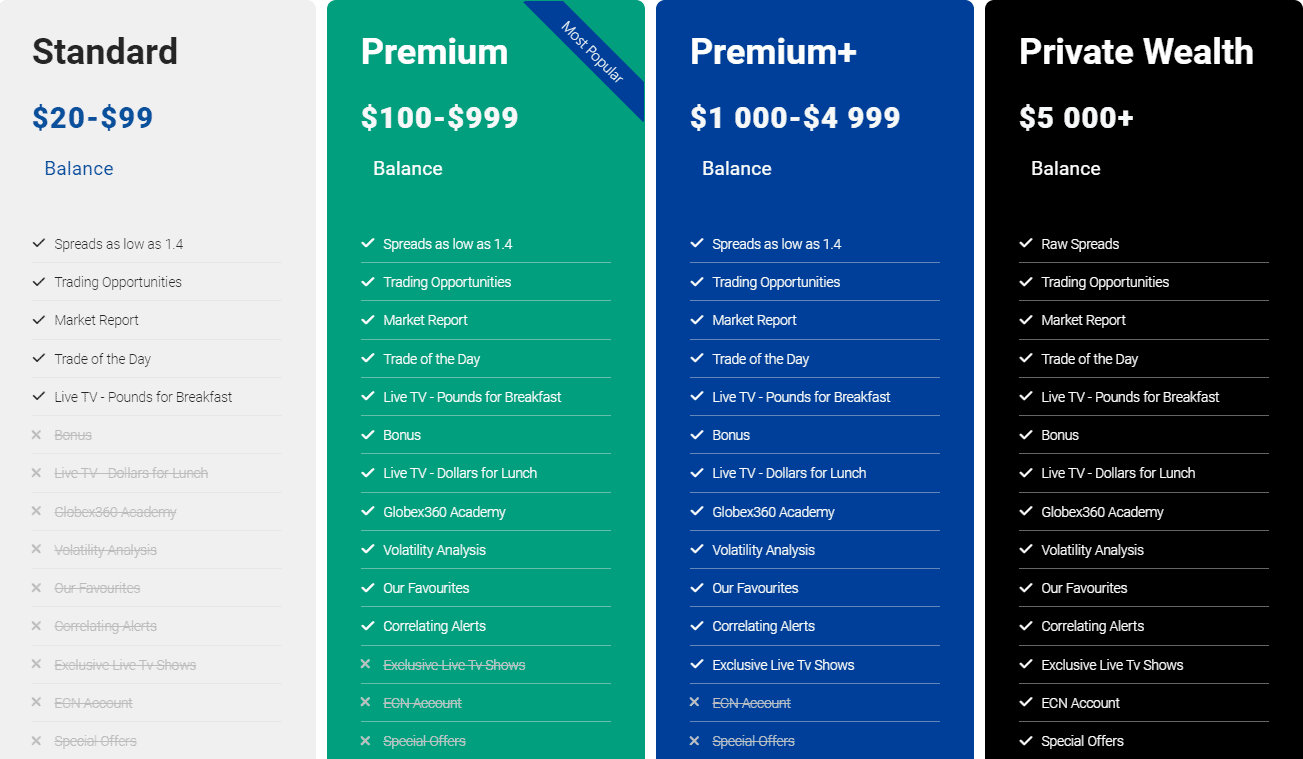
Task: Click the X icon beside Standard's Bonus
Action: tap(37, 435)
